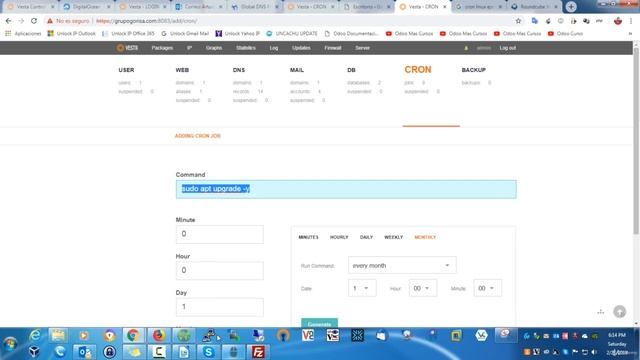Open Firefox in the taskbar
The height and width of the screenshot is (360, 640).
(158, 336)
